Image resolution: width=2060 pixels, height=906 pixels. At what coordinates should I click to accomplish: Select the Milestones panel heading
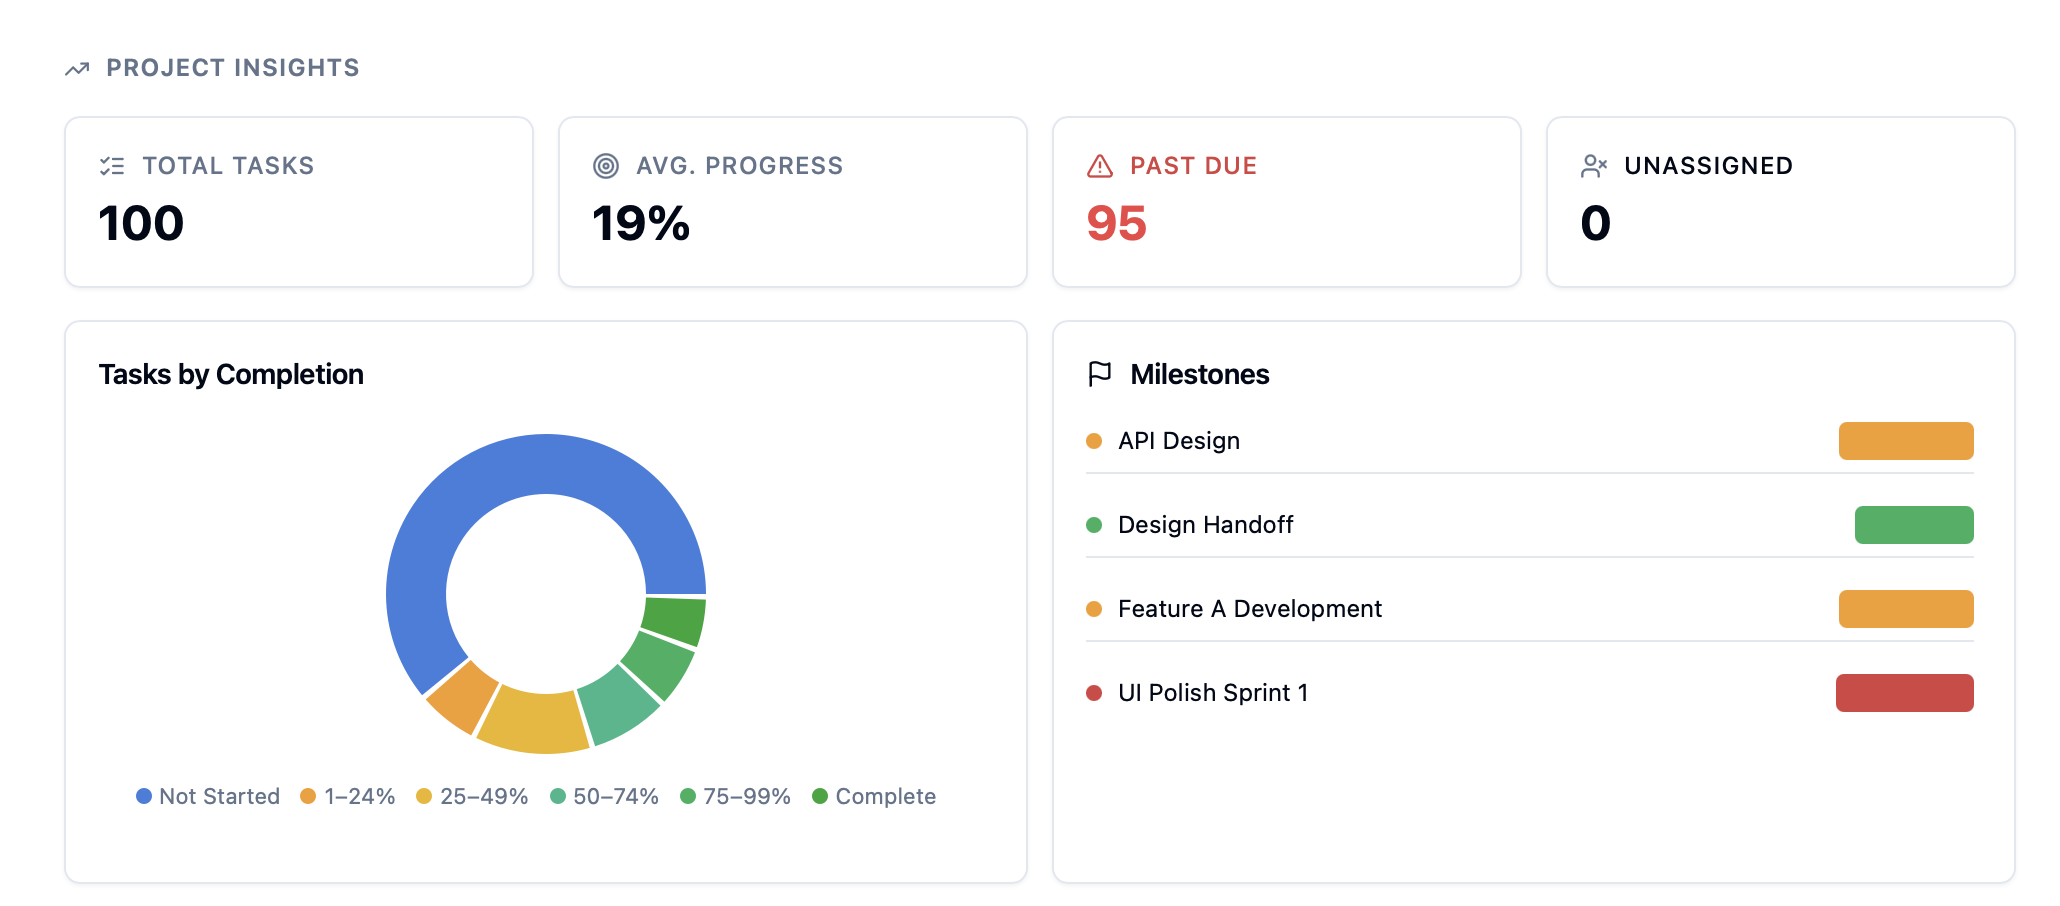[1200, 374]
